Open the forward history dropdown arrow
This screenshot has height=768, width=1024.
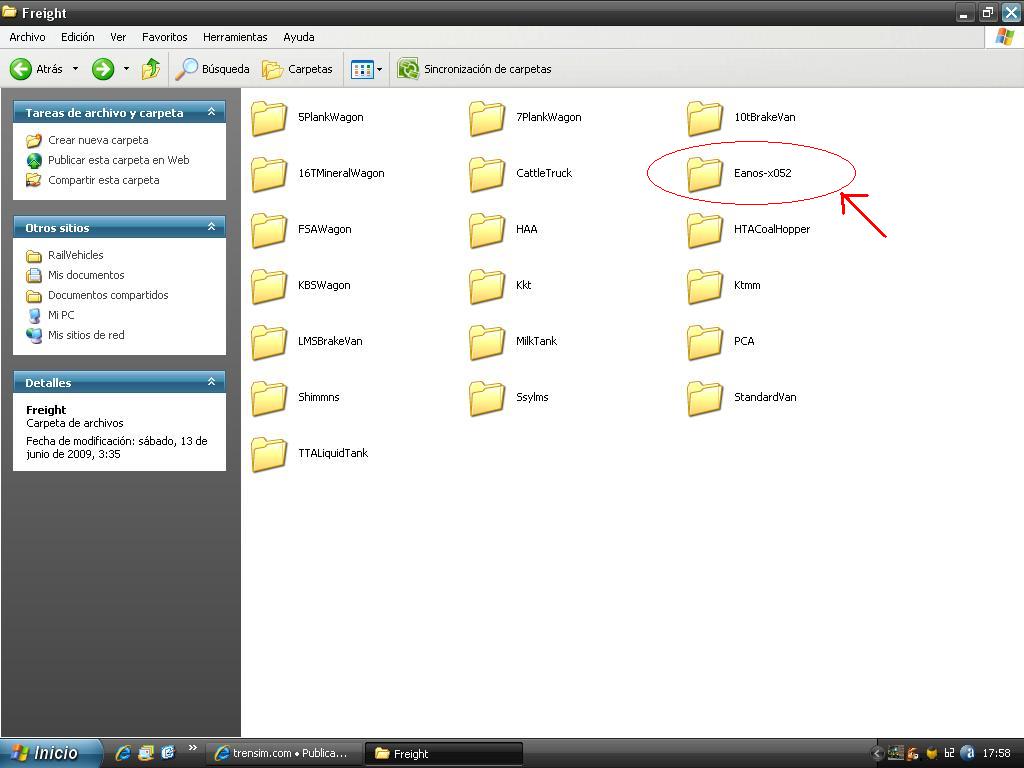click(126, 69)
